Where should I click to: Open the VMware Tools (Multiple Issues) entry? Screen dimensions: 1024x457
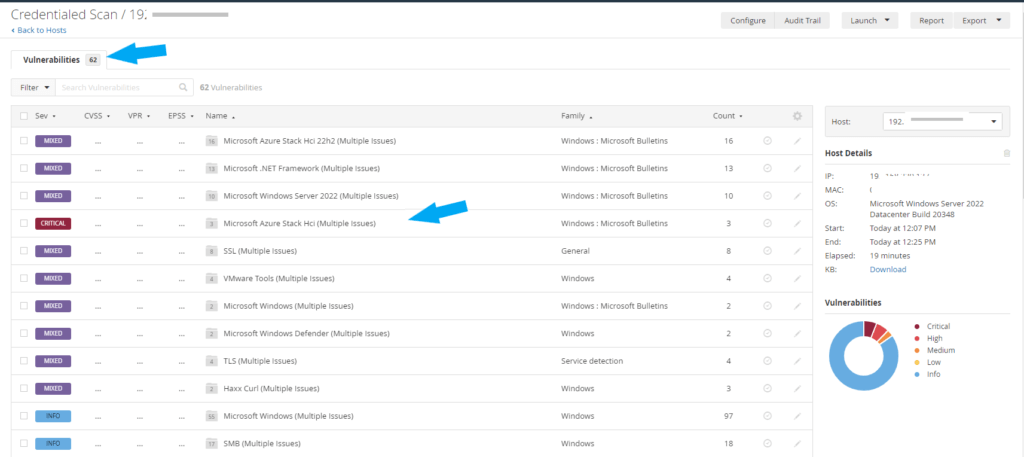[x=279, y=278]
